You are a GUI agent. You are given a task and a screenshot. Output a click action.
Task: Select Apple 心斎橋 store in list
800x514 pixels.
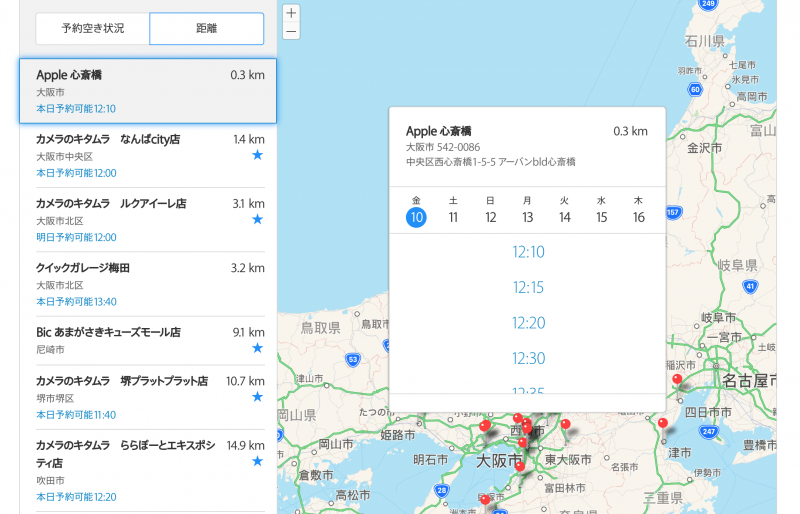pyautogui.click(x=148, y=91)
